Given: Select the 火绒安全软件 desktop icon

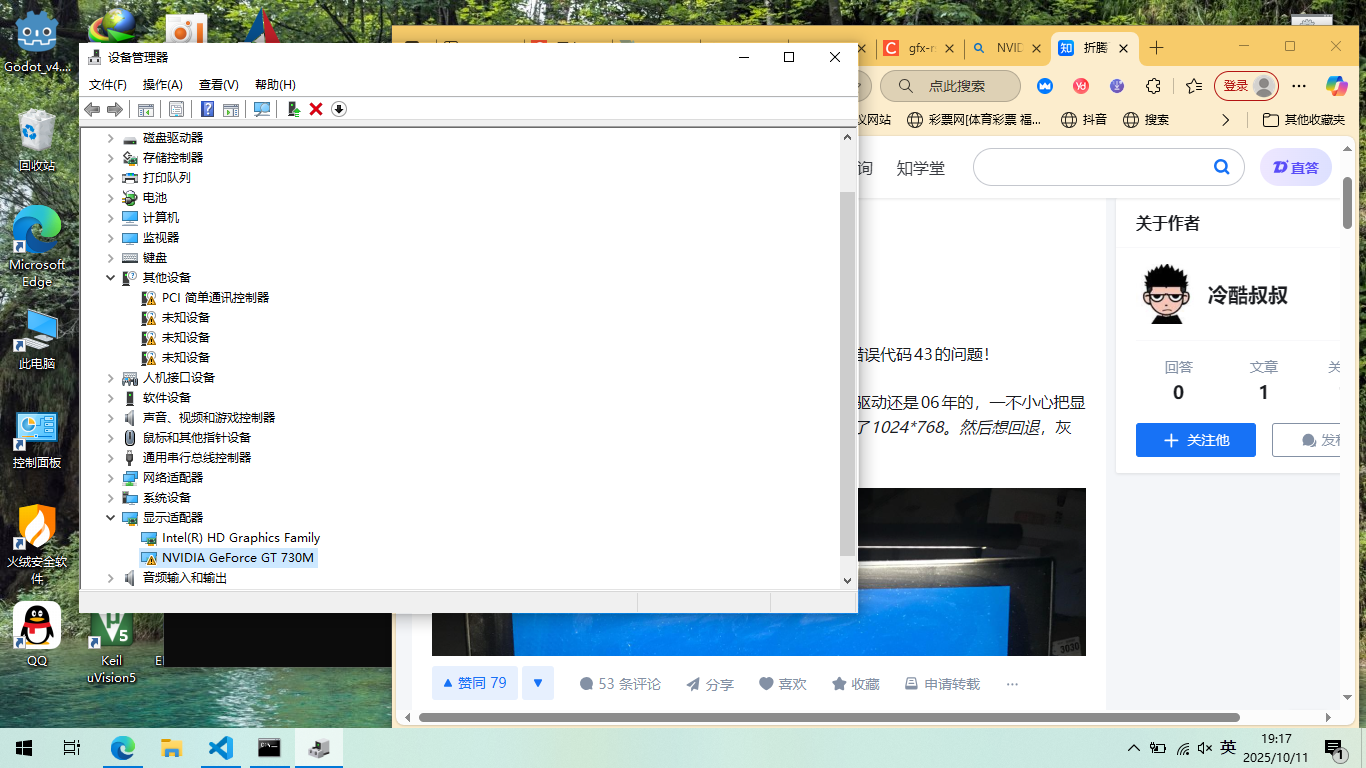Looking at the screenshot, I should tap(37, 545).
